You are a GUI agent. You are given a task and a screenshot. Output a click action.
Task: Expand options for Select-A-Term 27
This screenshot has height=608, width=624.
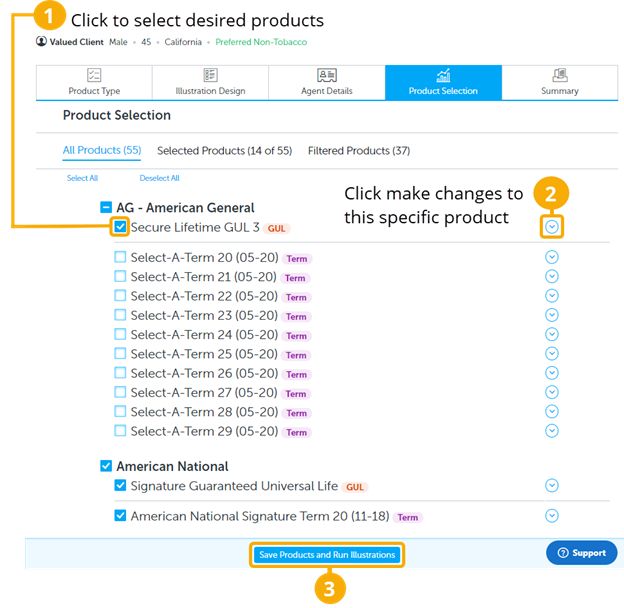(552, 392)
